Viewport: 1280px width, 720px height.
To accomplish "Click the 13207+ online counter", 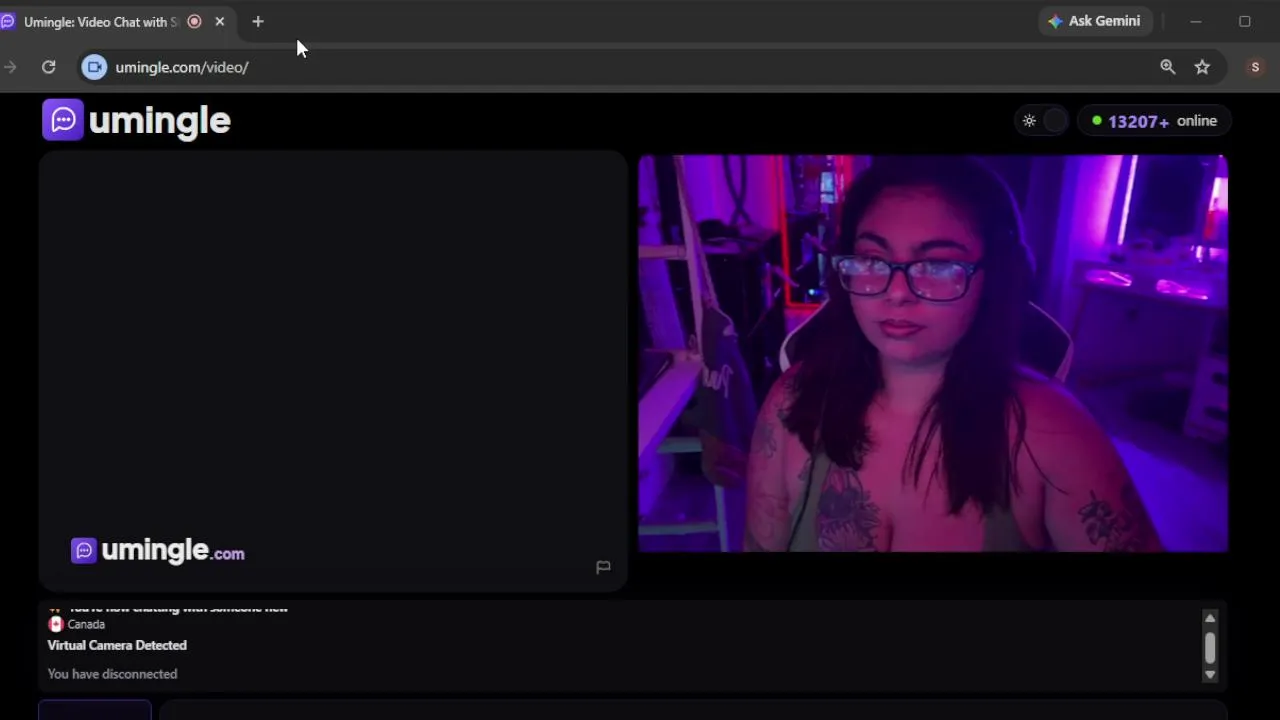I will point(1156,121).
